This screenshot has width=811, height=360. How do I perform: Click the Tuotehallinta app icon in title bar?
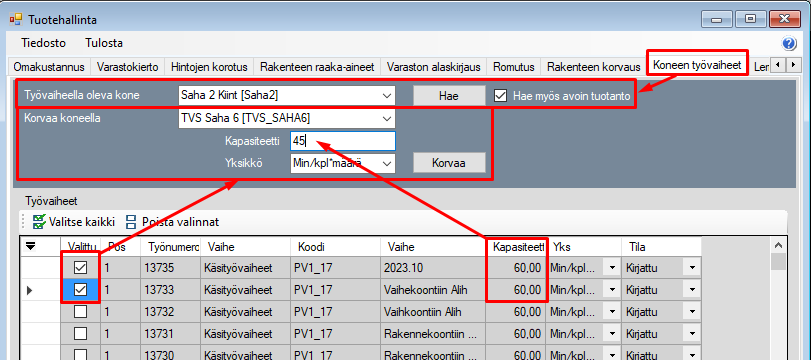tap(16, 20)
